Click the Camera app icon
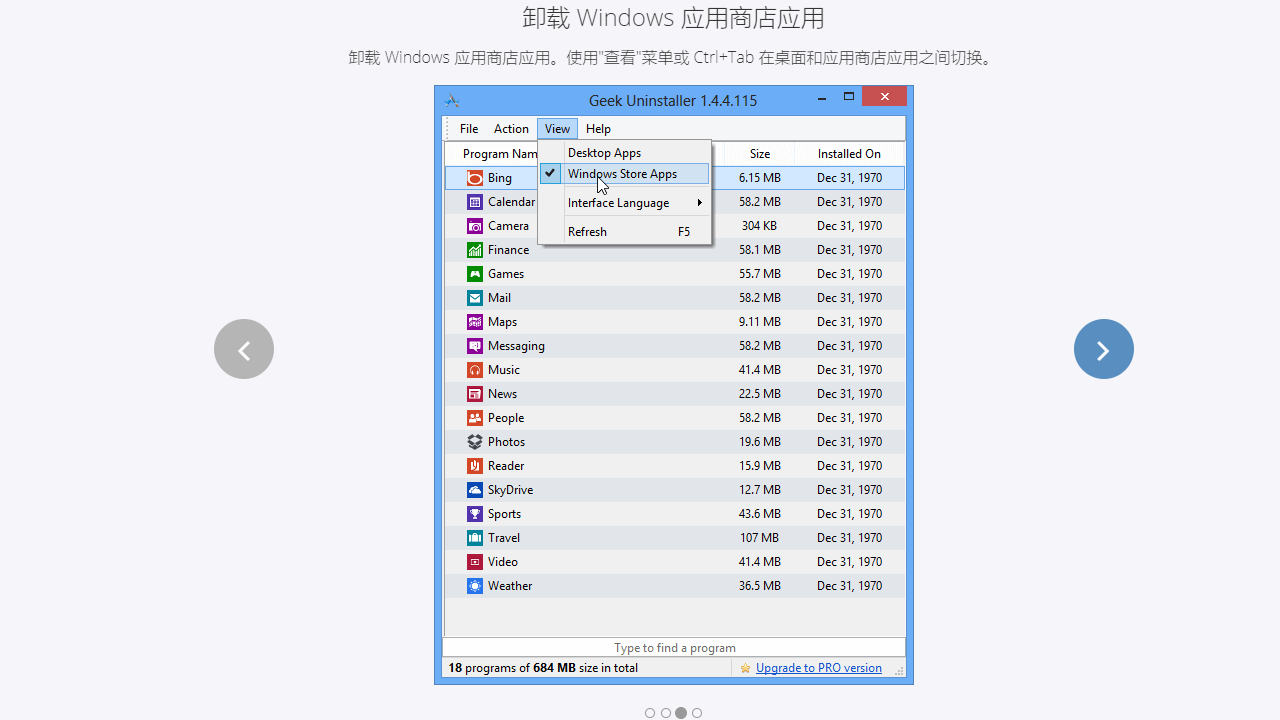Viewport: 1280px width, 720px height. pyautogui.click(x=474, y=226)
